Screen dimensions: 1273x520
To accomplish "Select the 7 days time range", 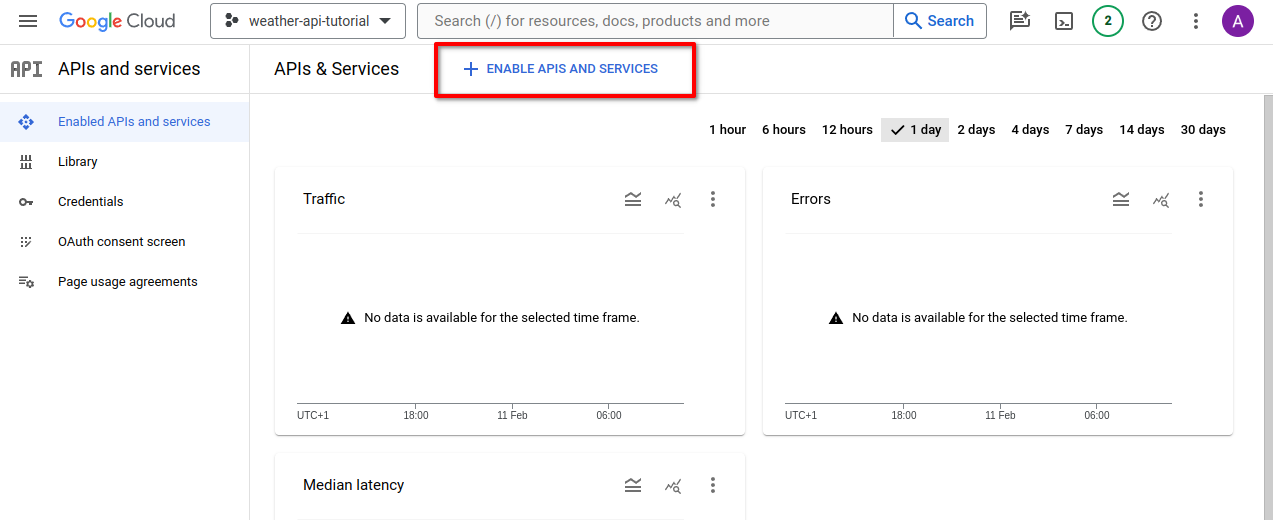I will [1084, 130].
